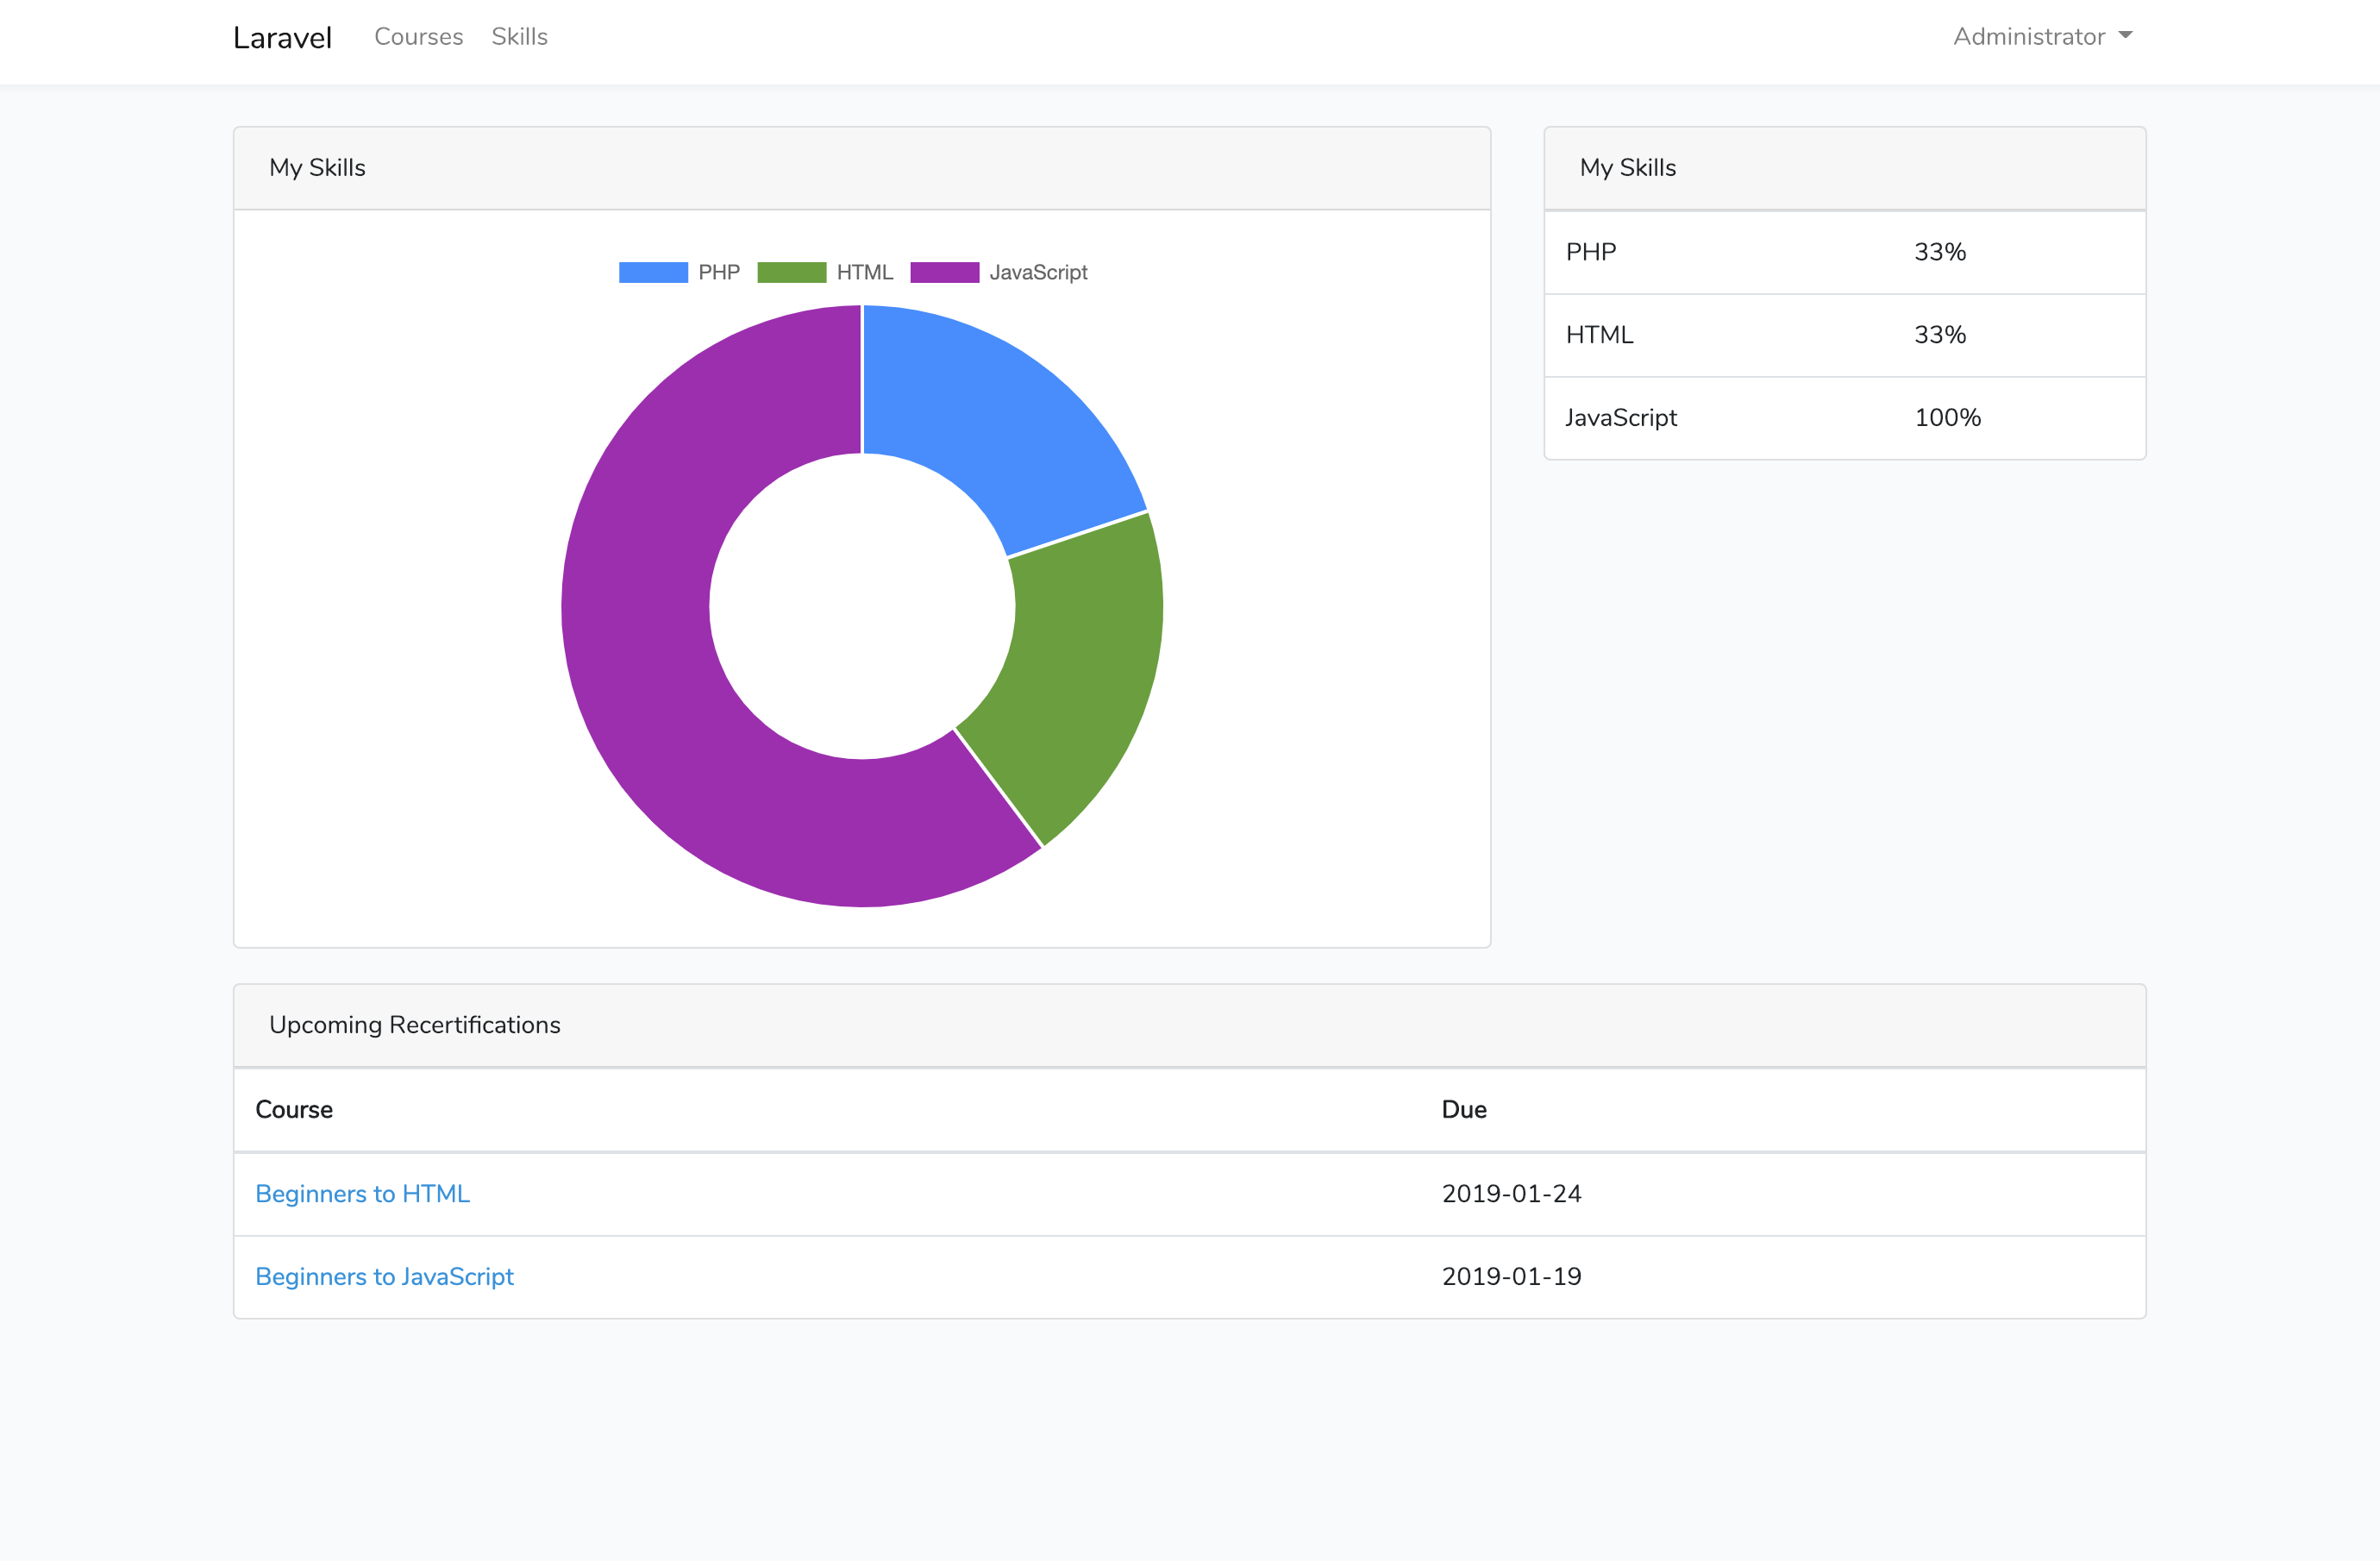This screenshot has width=2380, height=1561.
Task: Select the JavaScript 100% skills row
Action: [1844, 418]
